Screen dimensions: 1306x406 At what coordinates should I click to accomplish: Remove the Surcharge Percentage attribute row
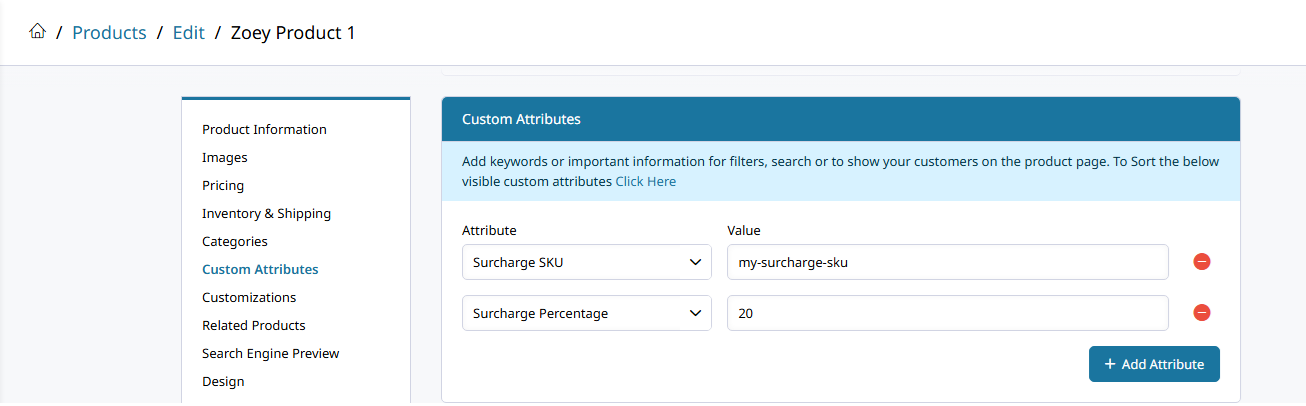(x=1202, y=313)
